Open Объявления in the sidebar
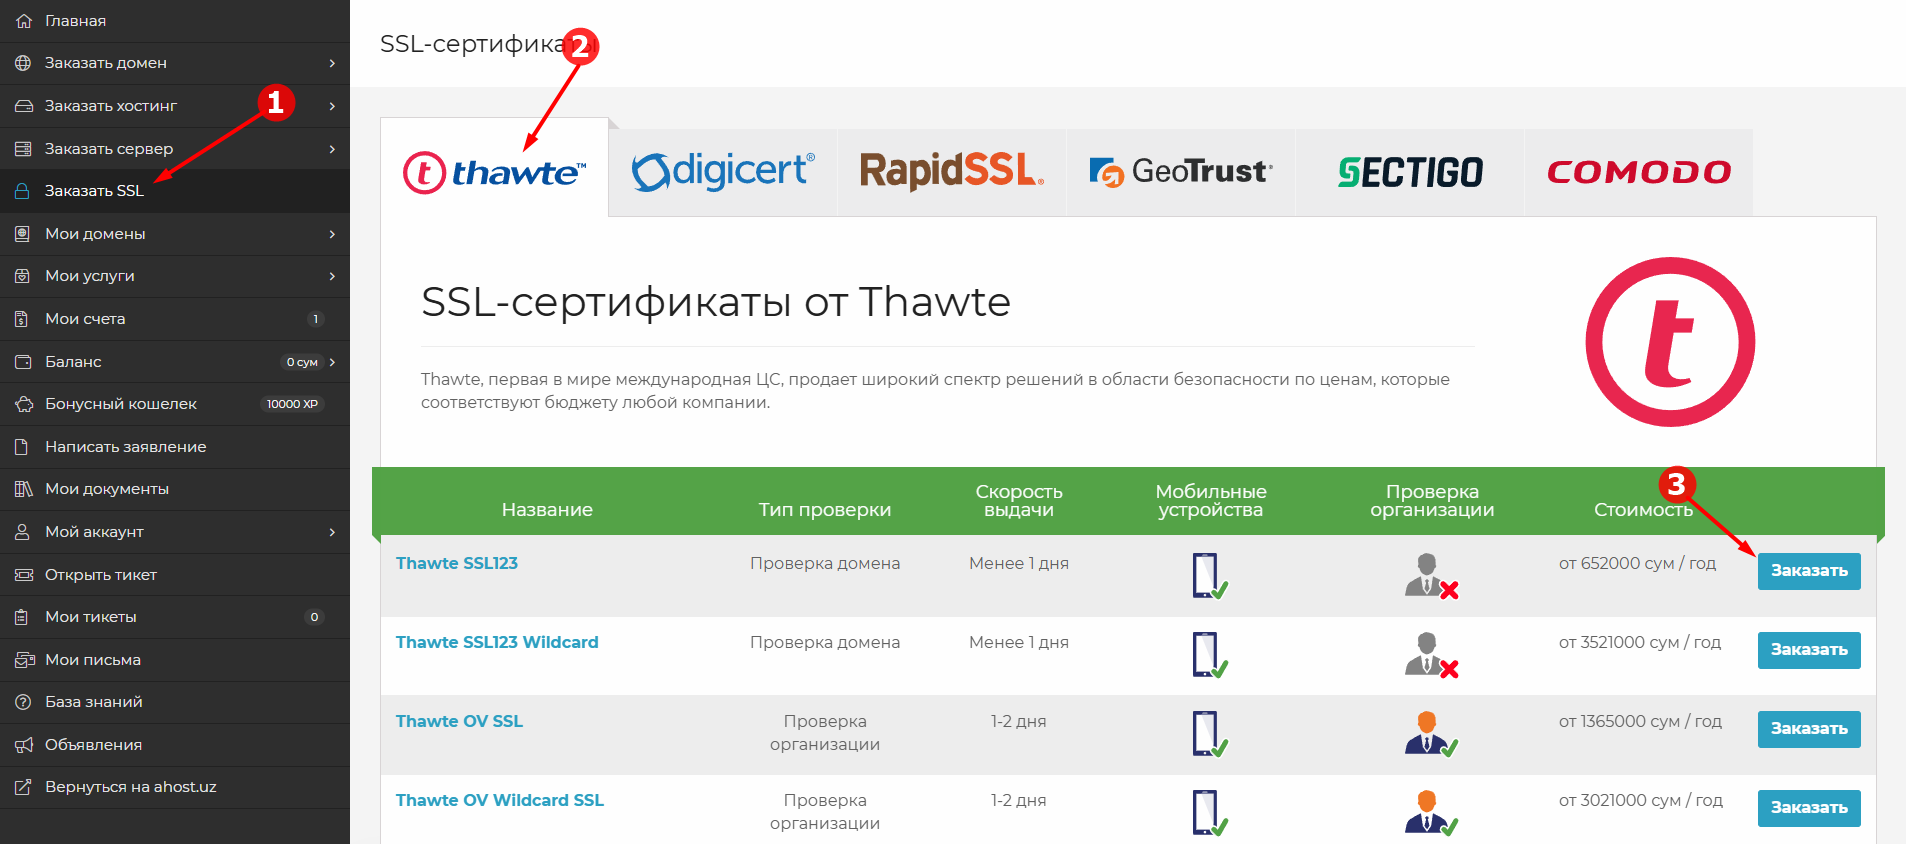The height and width of the screenshot is (844, 1906). pyautogui.click(x=175, y=745)
